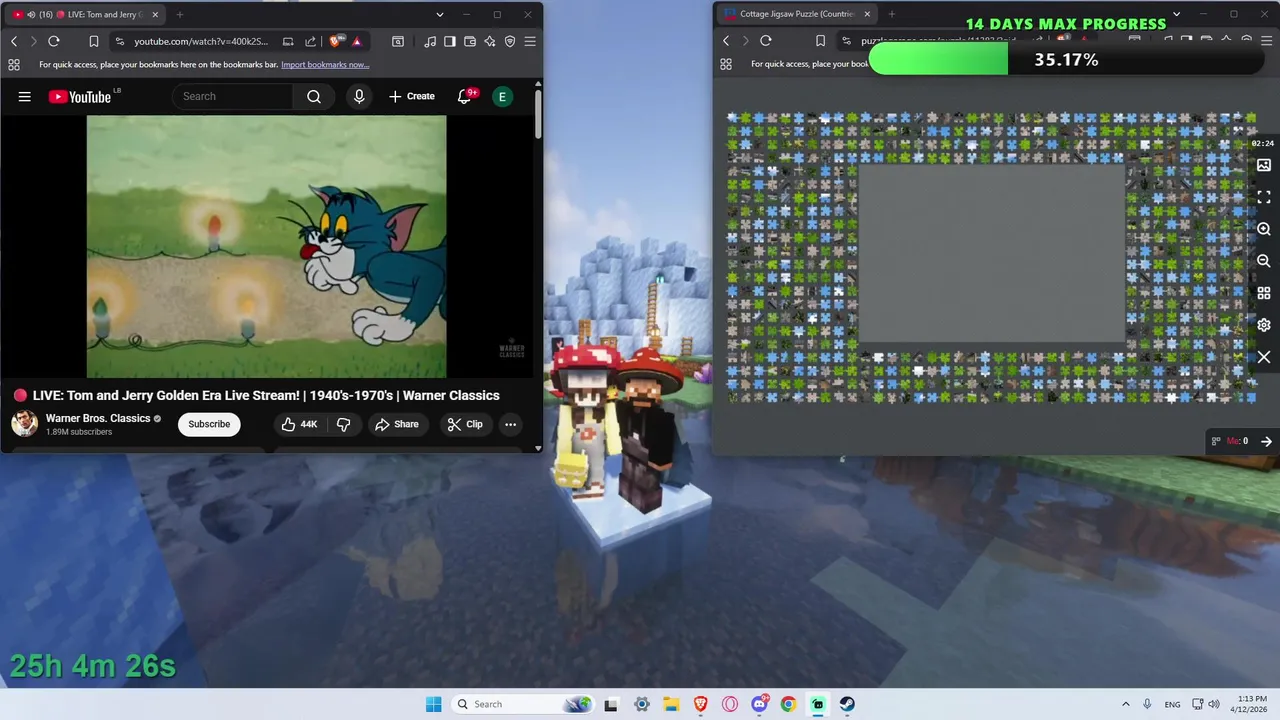Screen dimensions: 1280x720
Task: Zoom in on the puzzle
Action: pos(1264,229)
